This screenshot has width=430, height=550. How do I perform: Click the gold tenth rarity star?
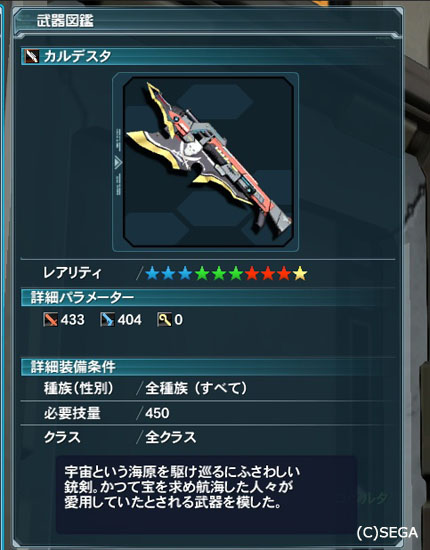click(x=300, y=273)
